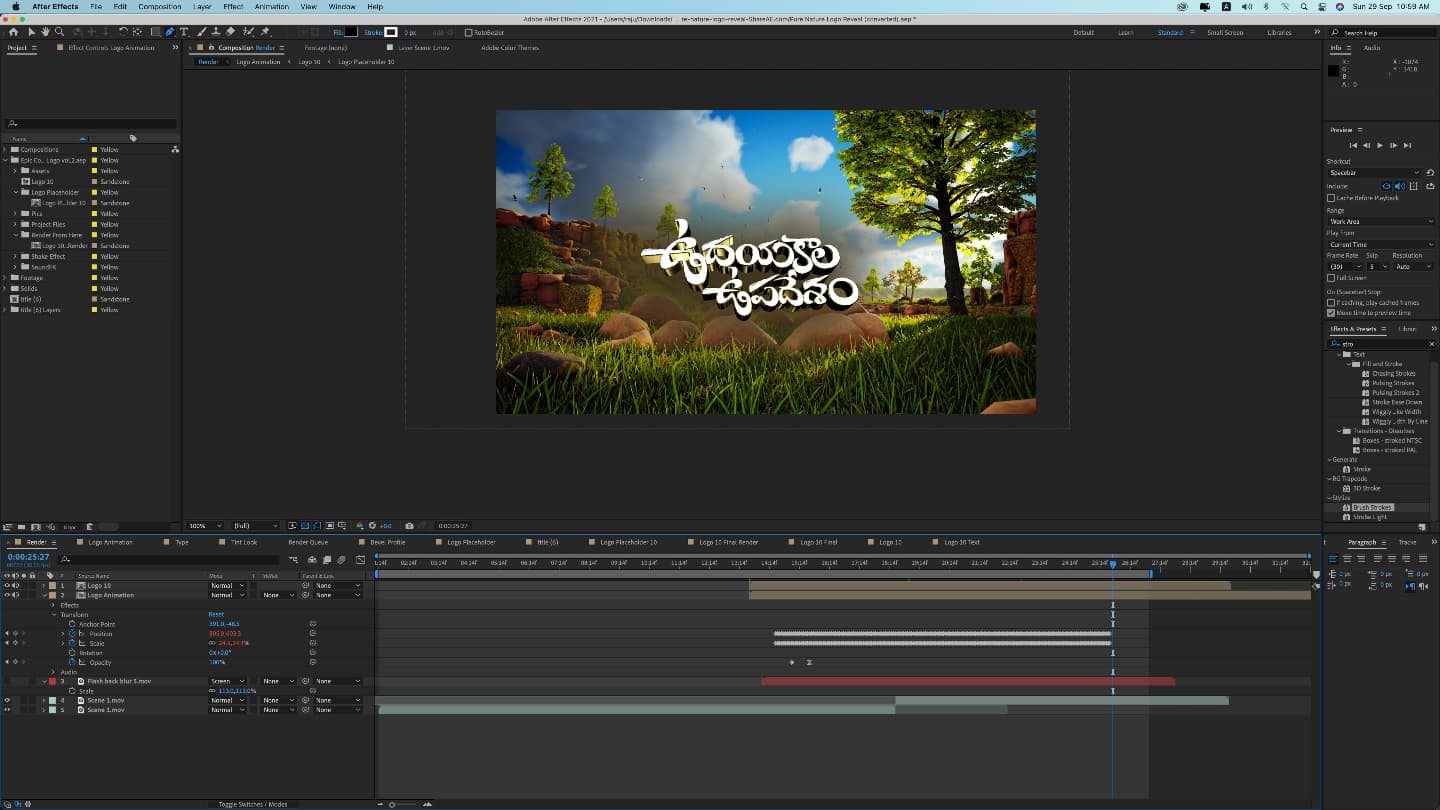Open the Animation menu
The width and height of the screenshot is (1440, 810).
[x=272, y=6]
